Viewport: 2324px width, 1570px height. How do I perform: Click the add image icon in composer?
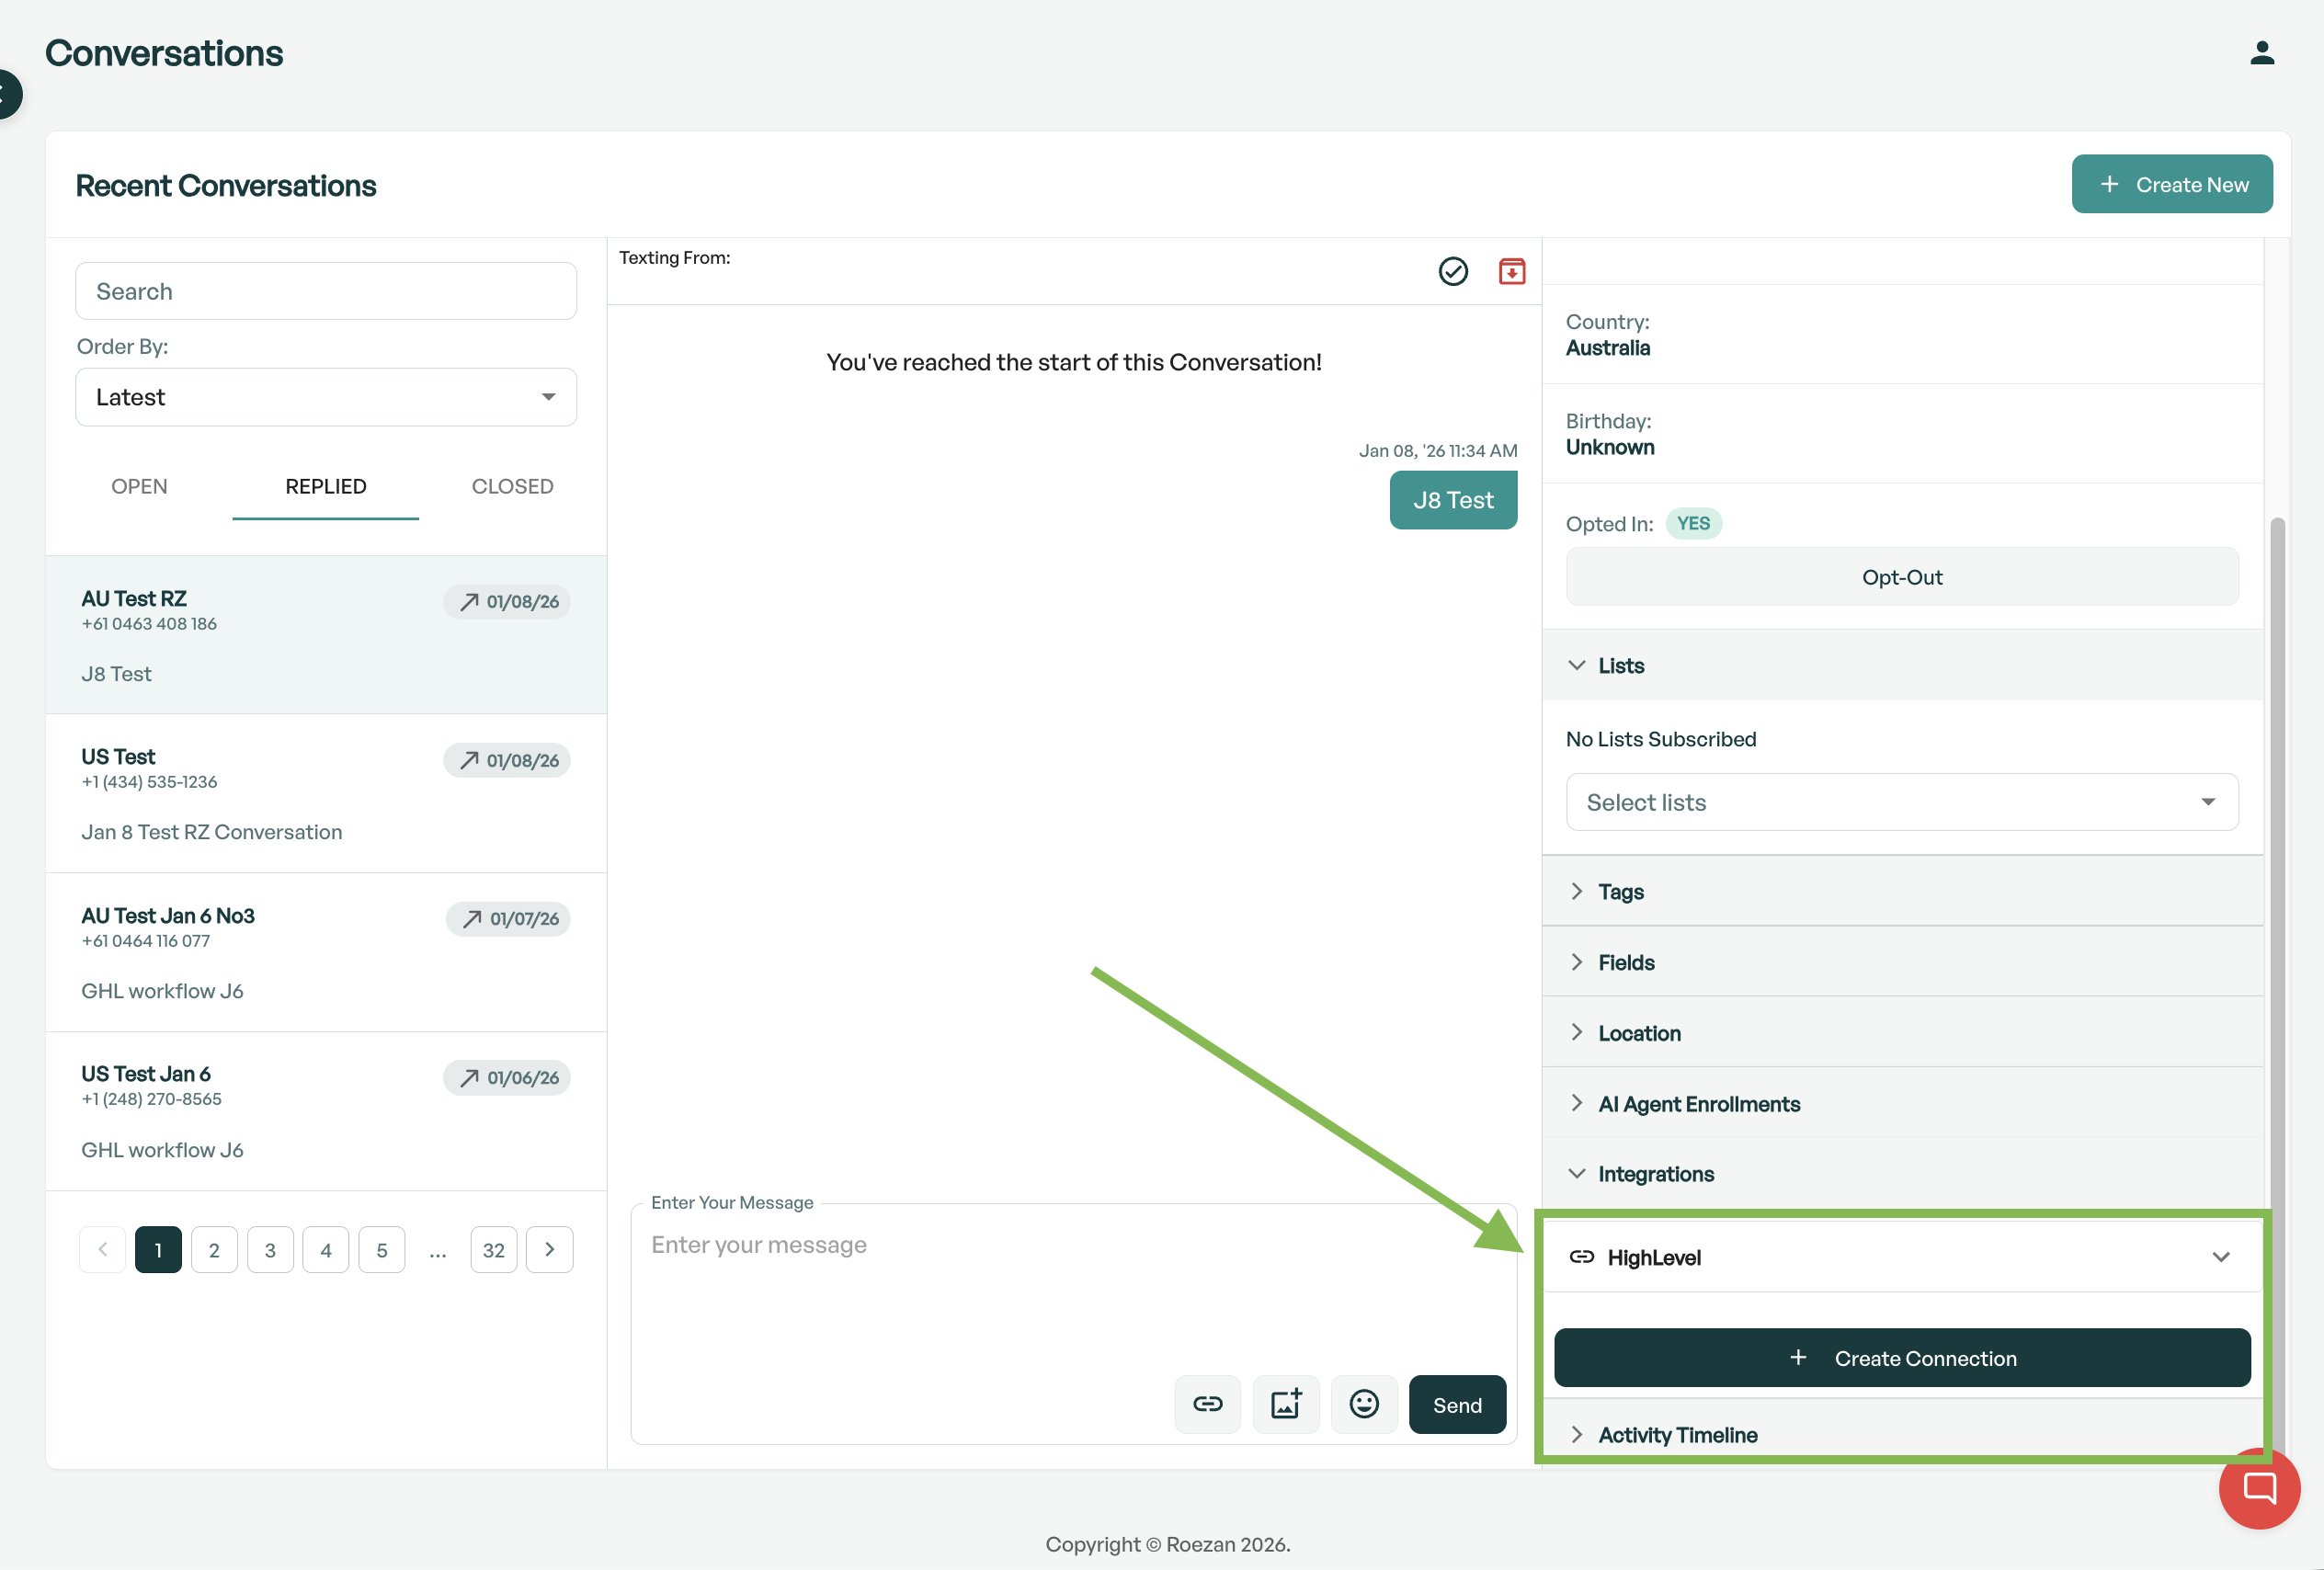click(x=1285, y=1404)
